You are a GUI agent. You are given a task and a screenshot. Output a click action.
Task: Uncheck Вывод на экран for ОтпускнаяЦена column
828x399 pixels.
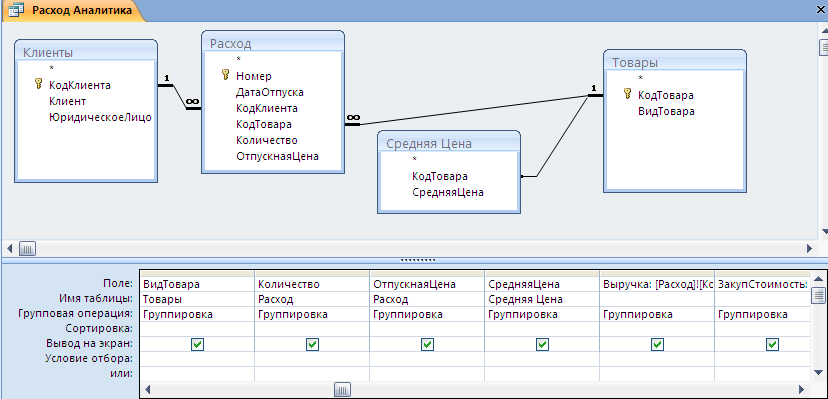pyautogui.click(x=427, y=344)
